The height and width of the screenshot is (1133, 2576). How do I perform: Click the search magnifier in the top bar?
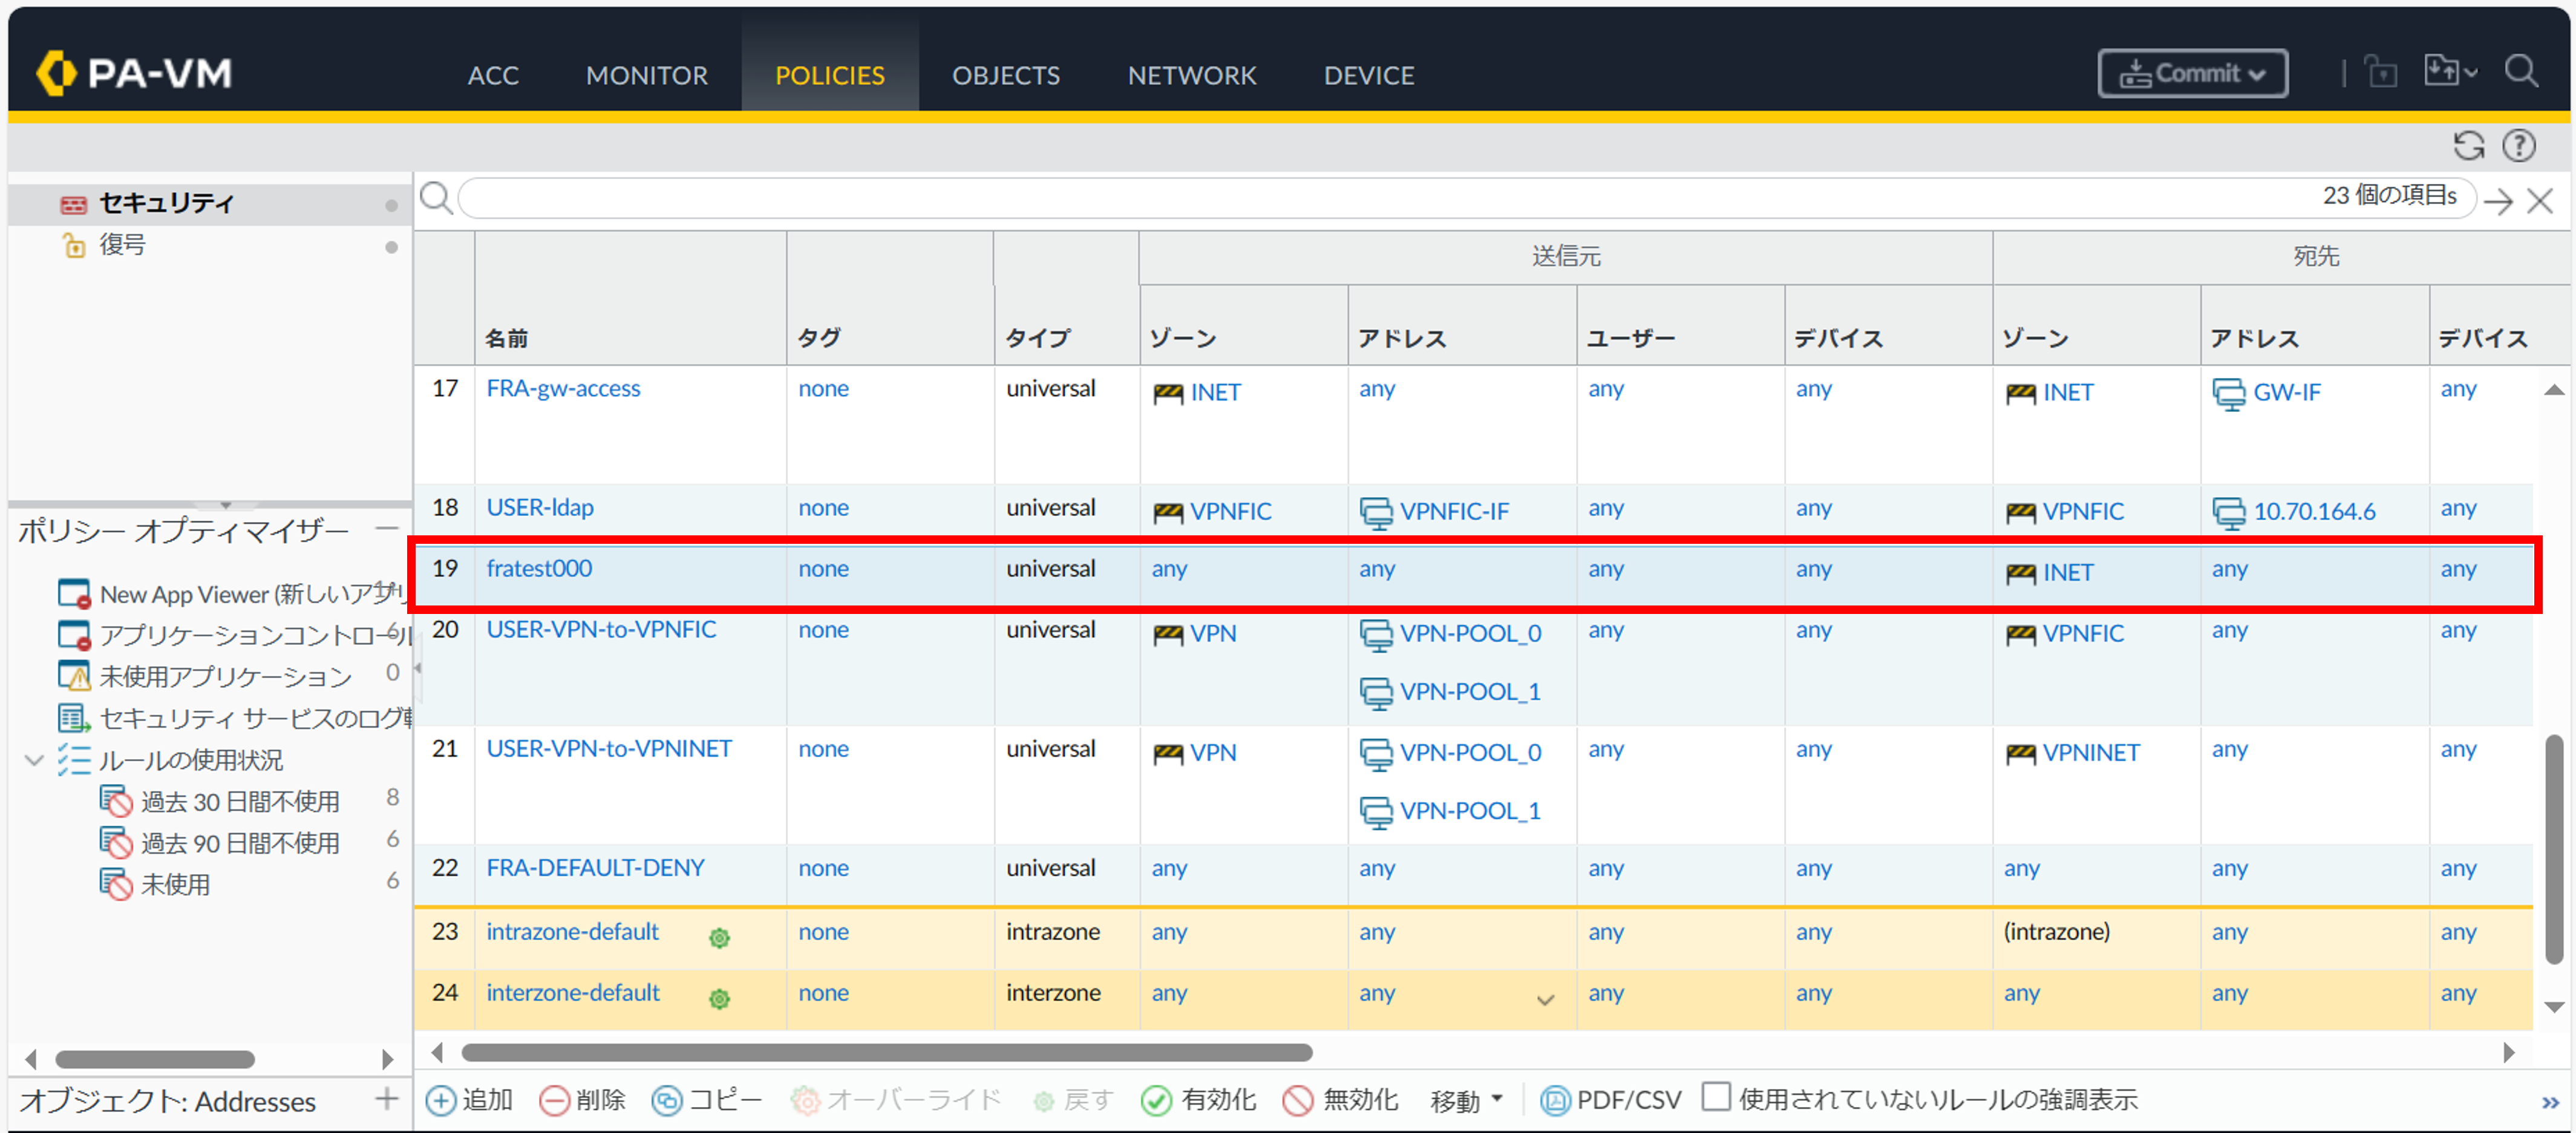(x=2521, y=72)
